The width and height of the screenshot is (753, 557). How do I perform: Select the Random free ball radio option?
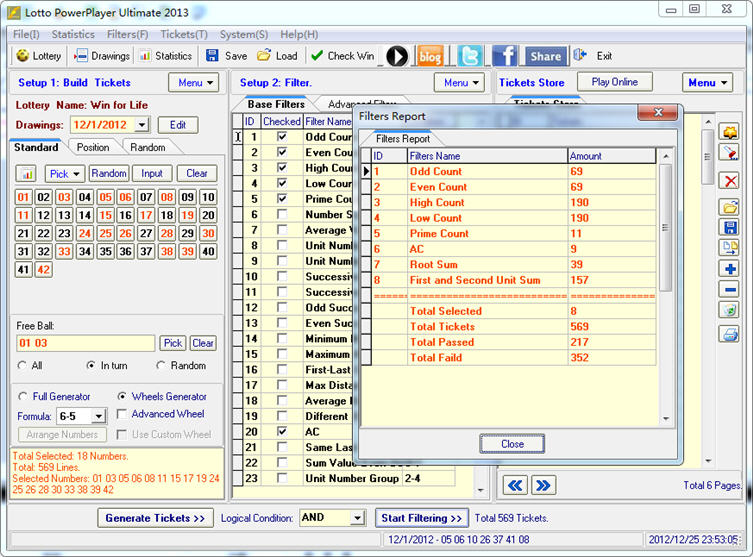pos(161,365)
